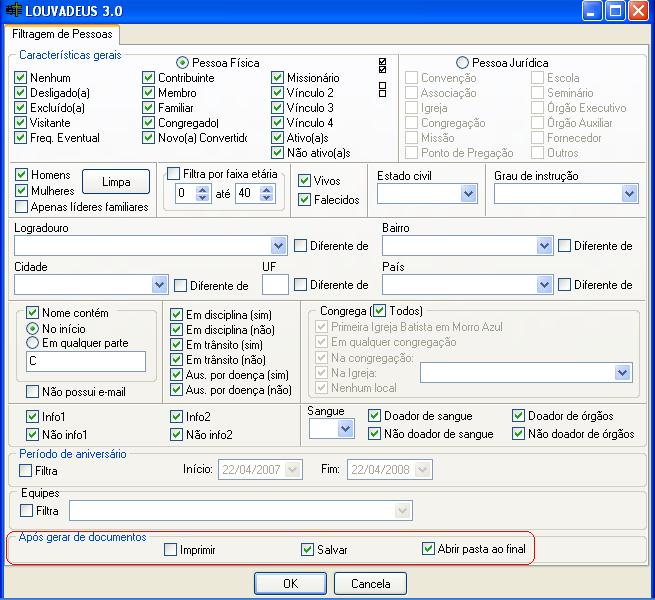
Task: Expand the Logradouro dropdown
Action: tap(278, 246)
